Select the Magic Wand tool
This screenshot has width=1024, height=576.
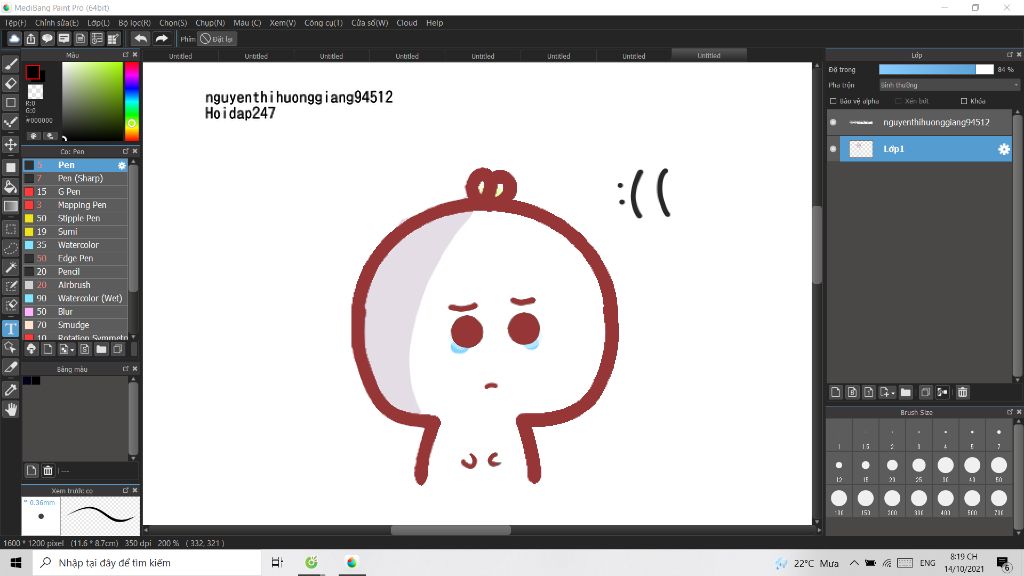(x=10, y=267)
